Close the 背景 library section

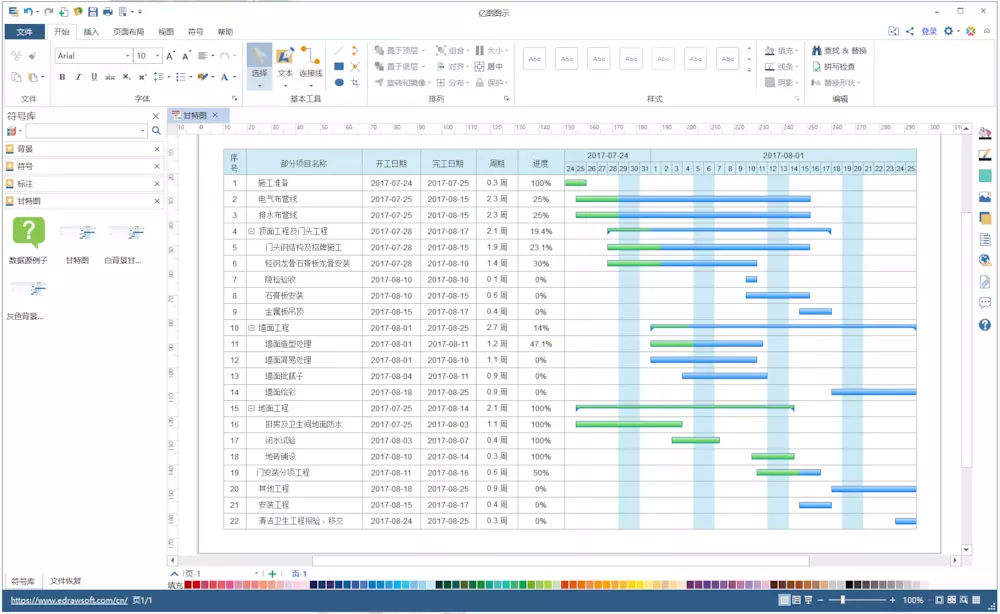157,149
